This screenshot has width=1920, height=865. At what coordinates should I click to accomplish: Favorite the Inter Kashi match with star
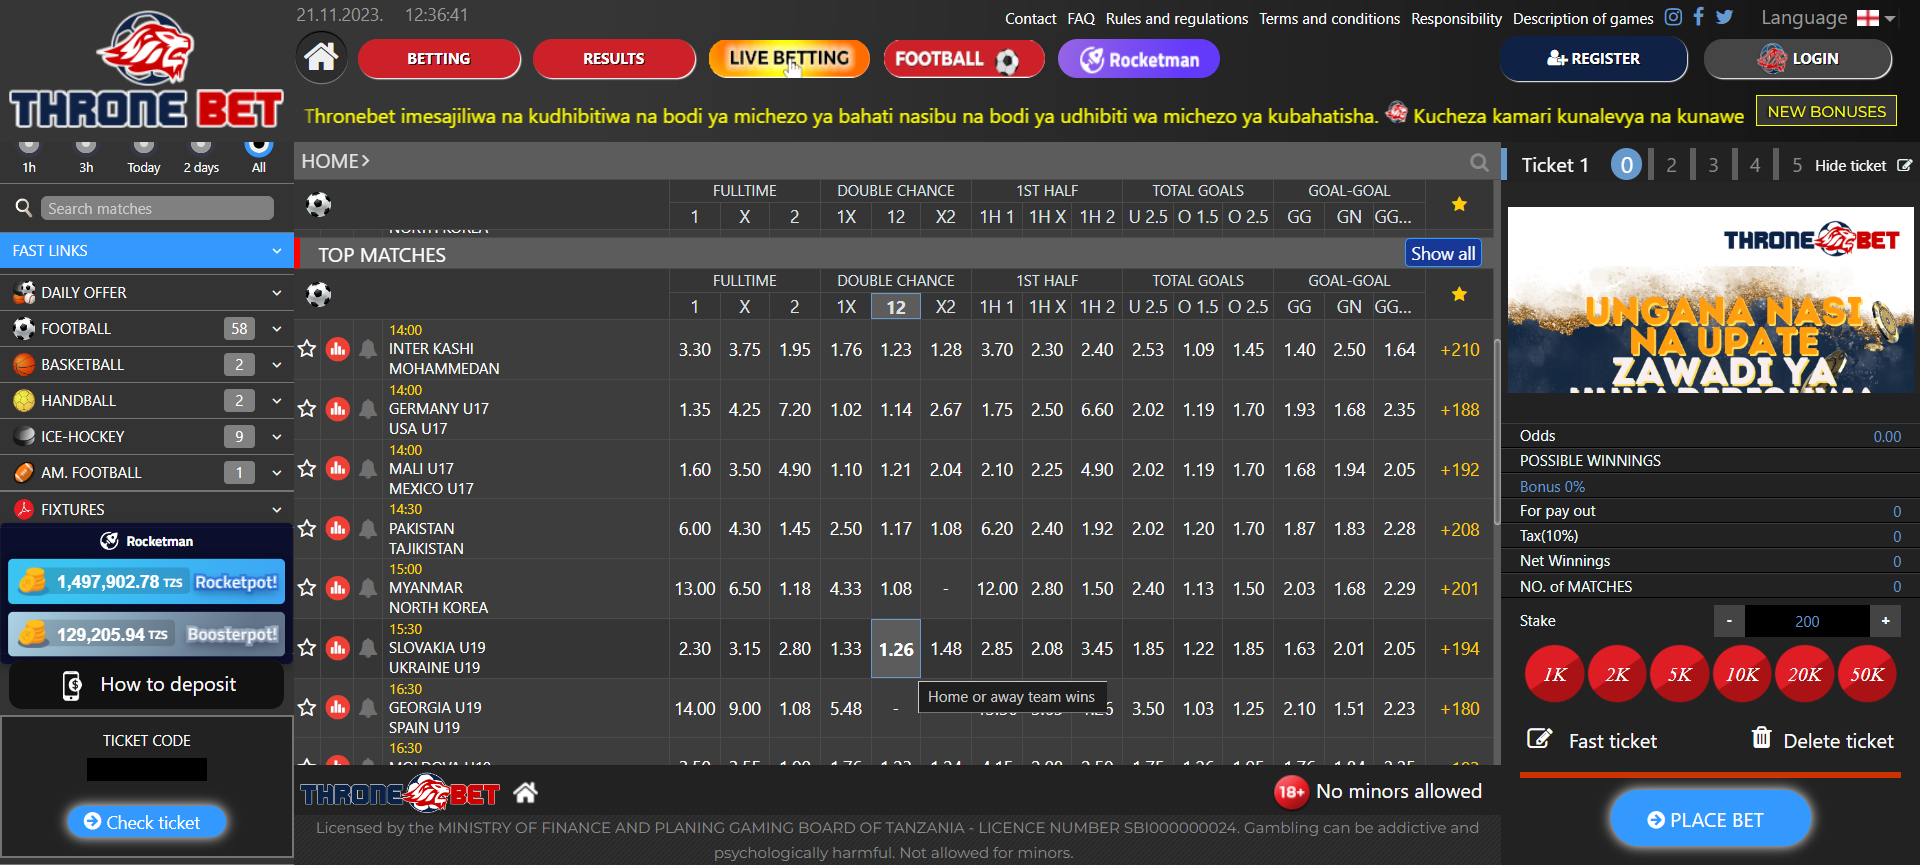click(307, 349)
